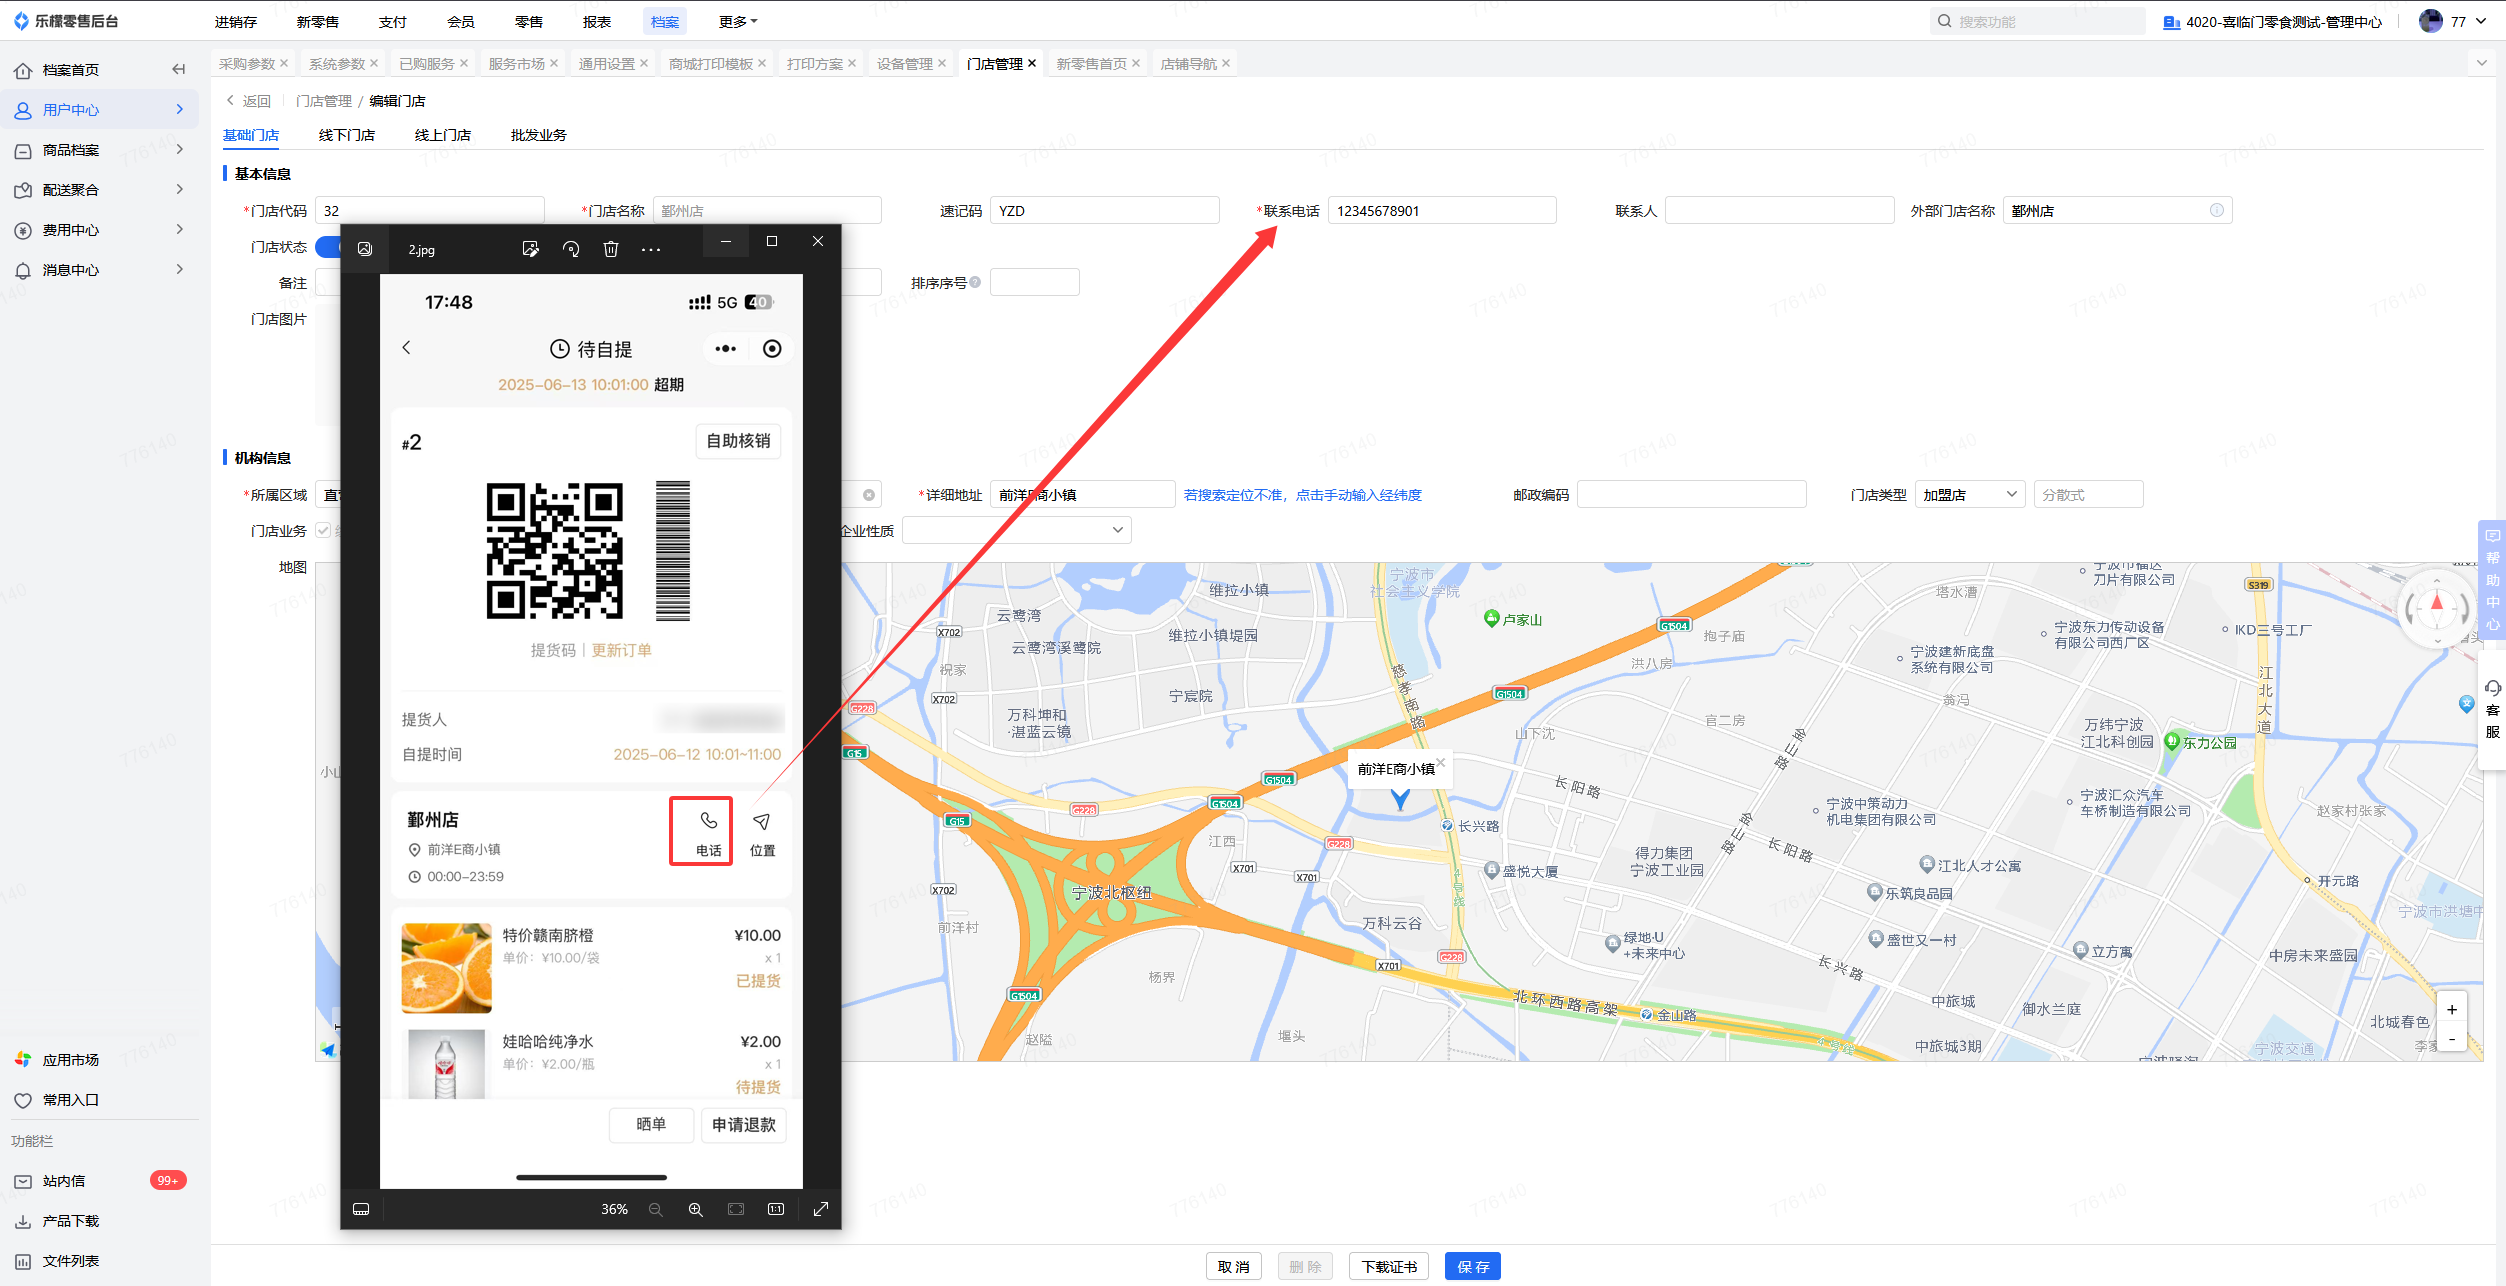Open the 更多 top menu dropdown
Screen dimensions: 2506x1286
coord(738,21)
